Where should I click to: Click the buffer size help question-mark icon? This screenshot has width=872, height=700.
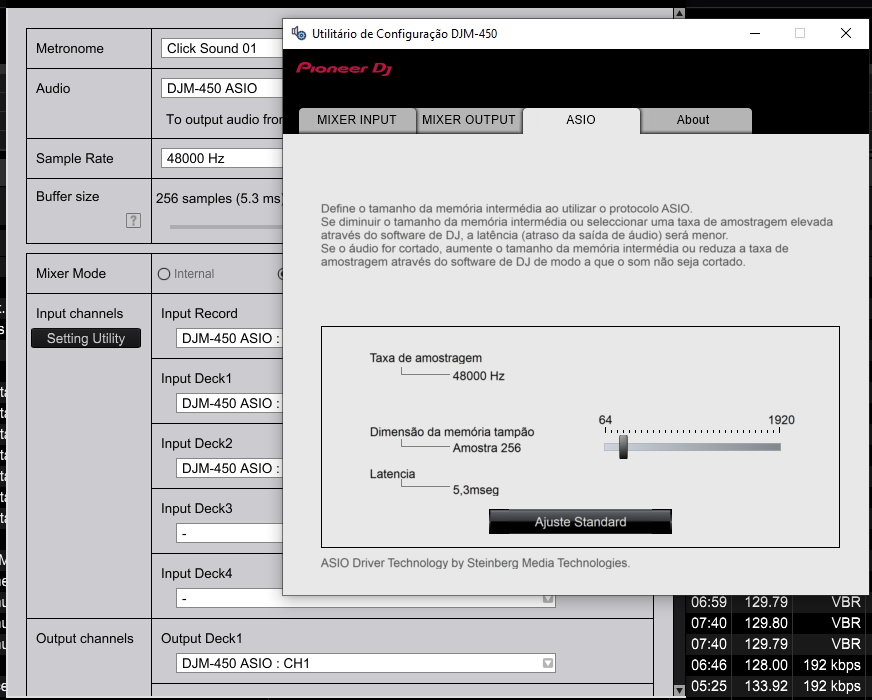pyautogui.click(x=133, y=221)
